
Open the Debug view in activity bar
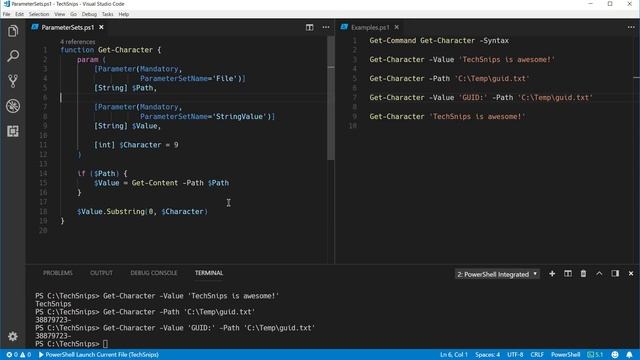(x=13, y=106)
